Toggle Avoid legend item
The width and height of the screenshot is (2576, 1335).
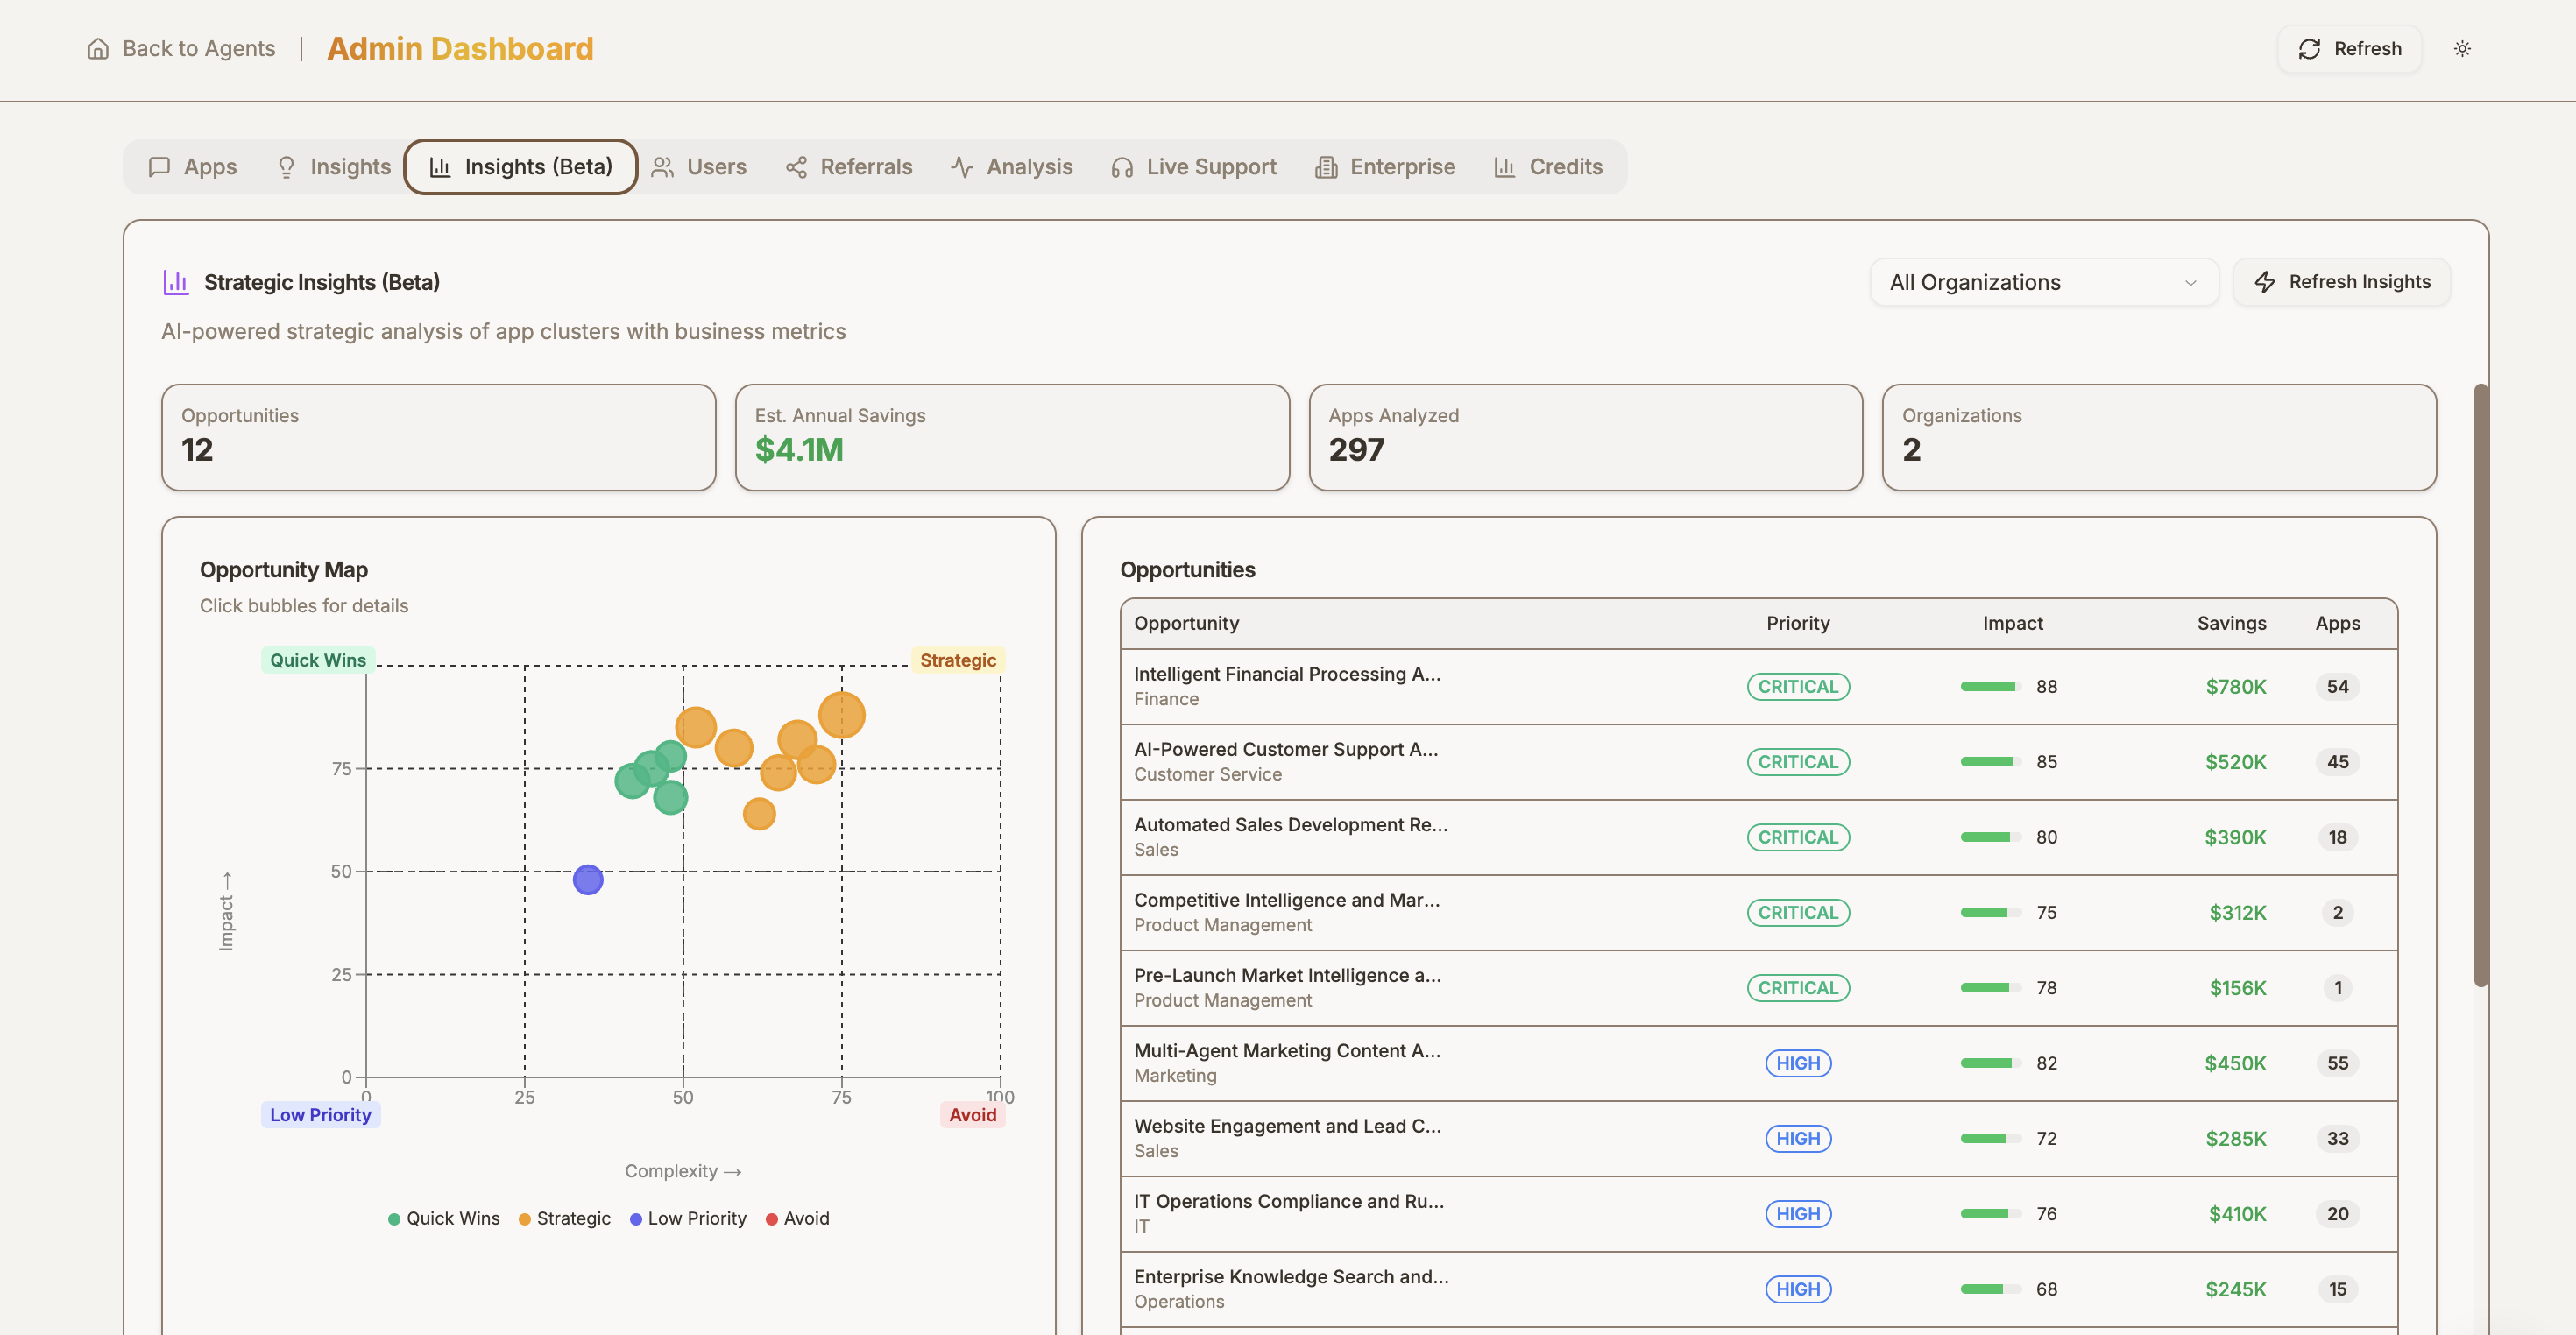click(x=797, y=1218)
